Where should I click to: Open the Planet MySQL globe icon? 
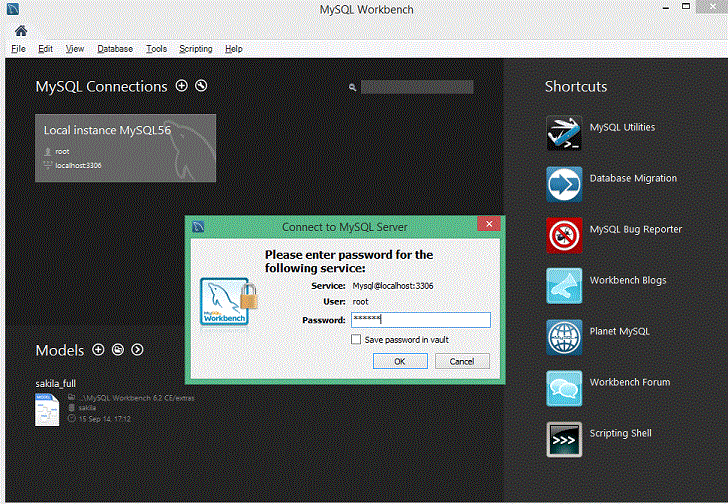coord(564,337)
